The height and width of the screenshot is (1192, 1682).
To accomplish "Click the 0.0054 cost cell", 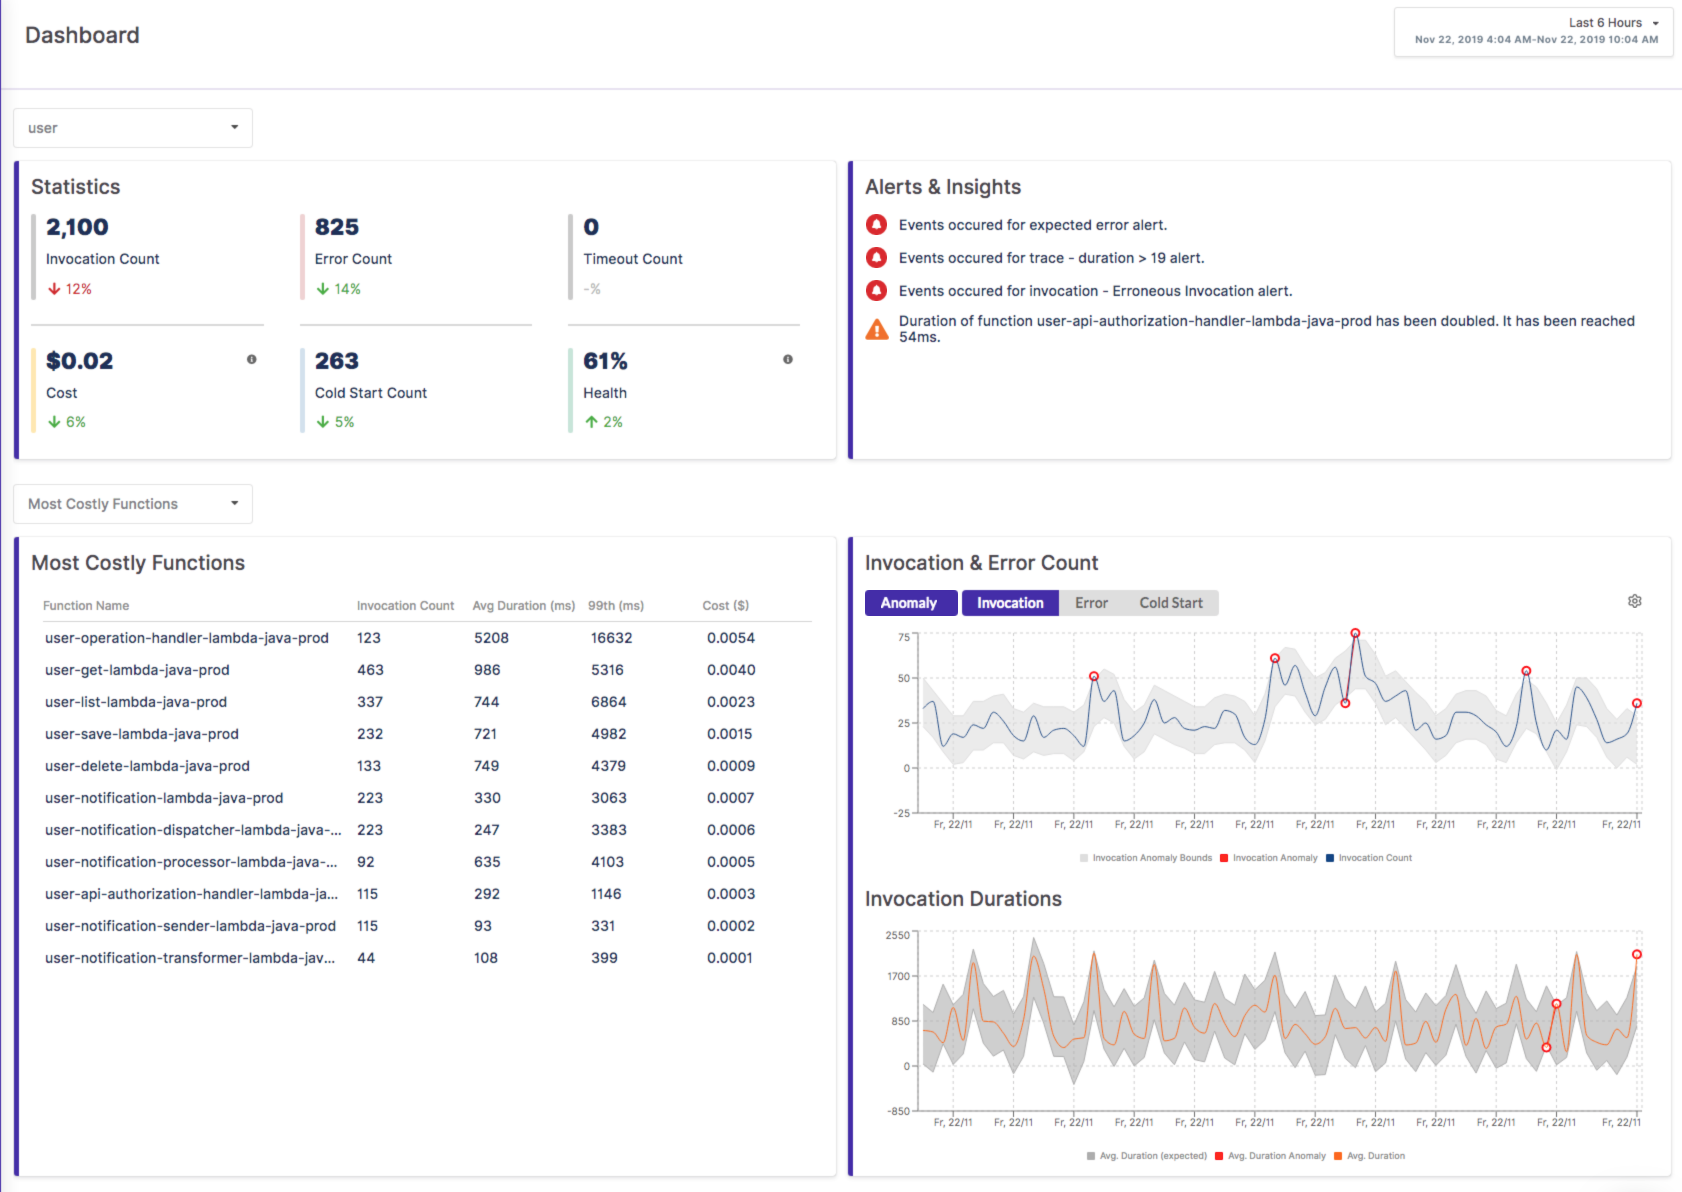I will click(x=731, y=638).
